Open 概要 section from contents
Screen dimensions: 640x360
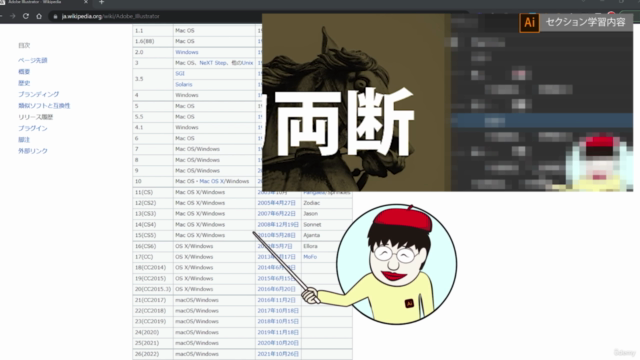(x=24, y=72)
